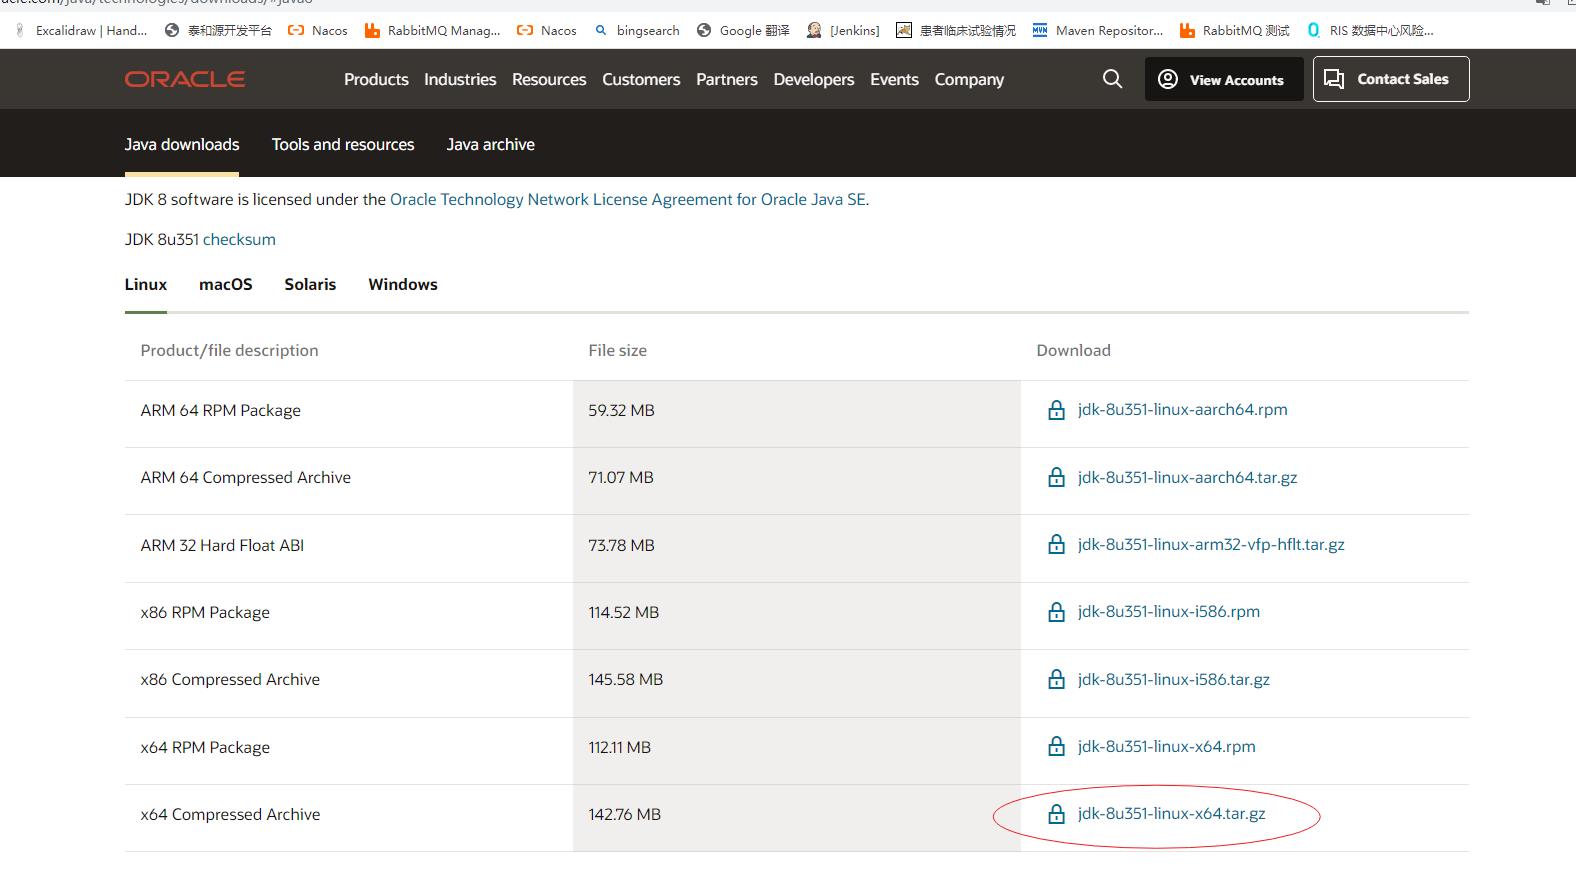Click the 73.78 MB file size
Image resolution: width=1576 pixels, height=893 pixels.
621,545
